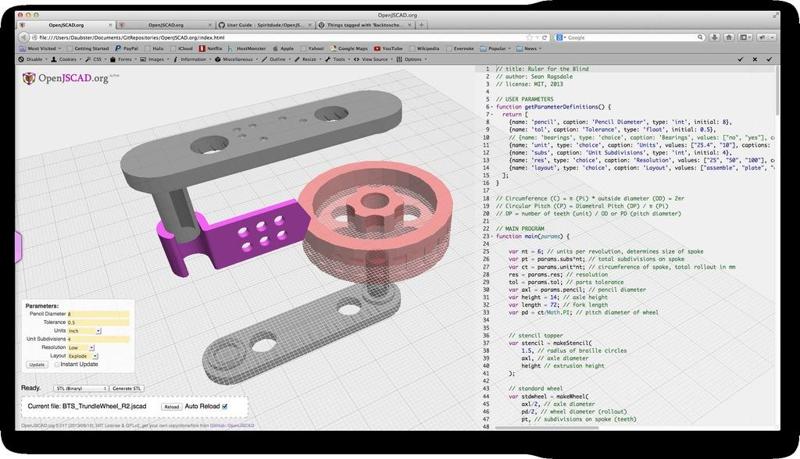Expand the Most Visited bookmarks folder

coord(40,48)
